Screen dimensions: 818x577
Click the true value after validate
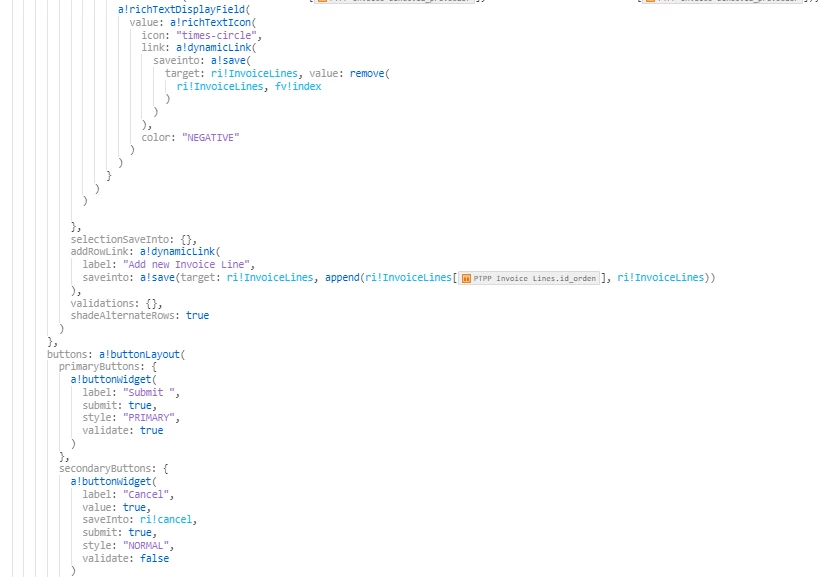click(151, 430)
